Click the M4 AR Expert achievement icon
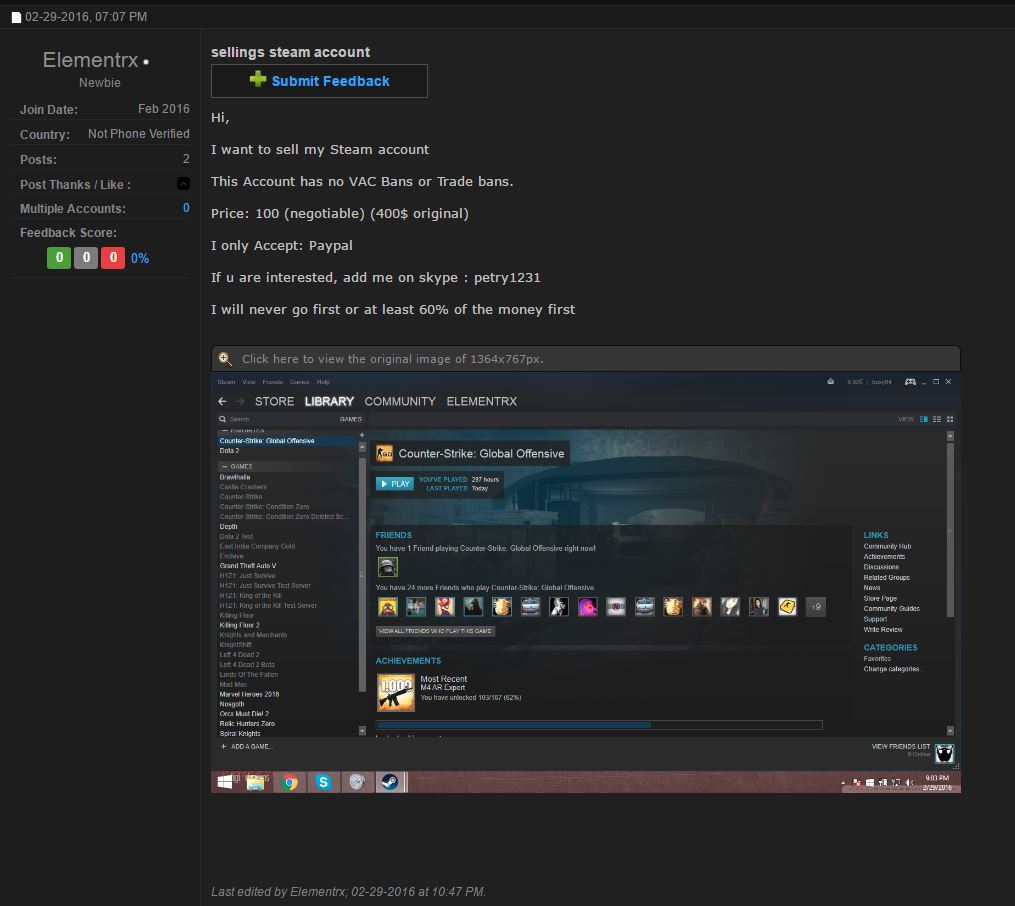This screenshot has height=906, width=1015. click(396, 692)
